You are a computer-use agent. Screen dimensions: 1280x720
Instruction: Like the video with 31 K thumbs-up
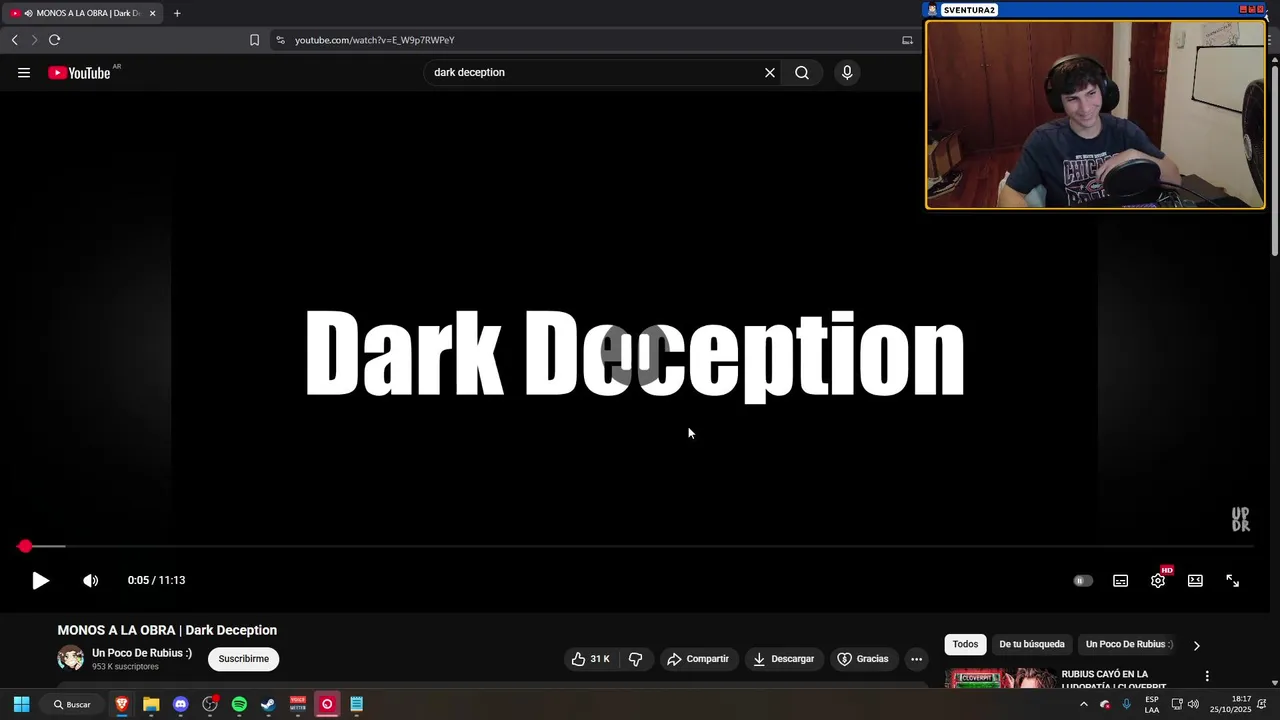590,659
